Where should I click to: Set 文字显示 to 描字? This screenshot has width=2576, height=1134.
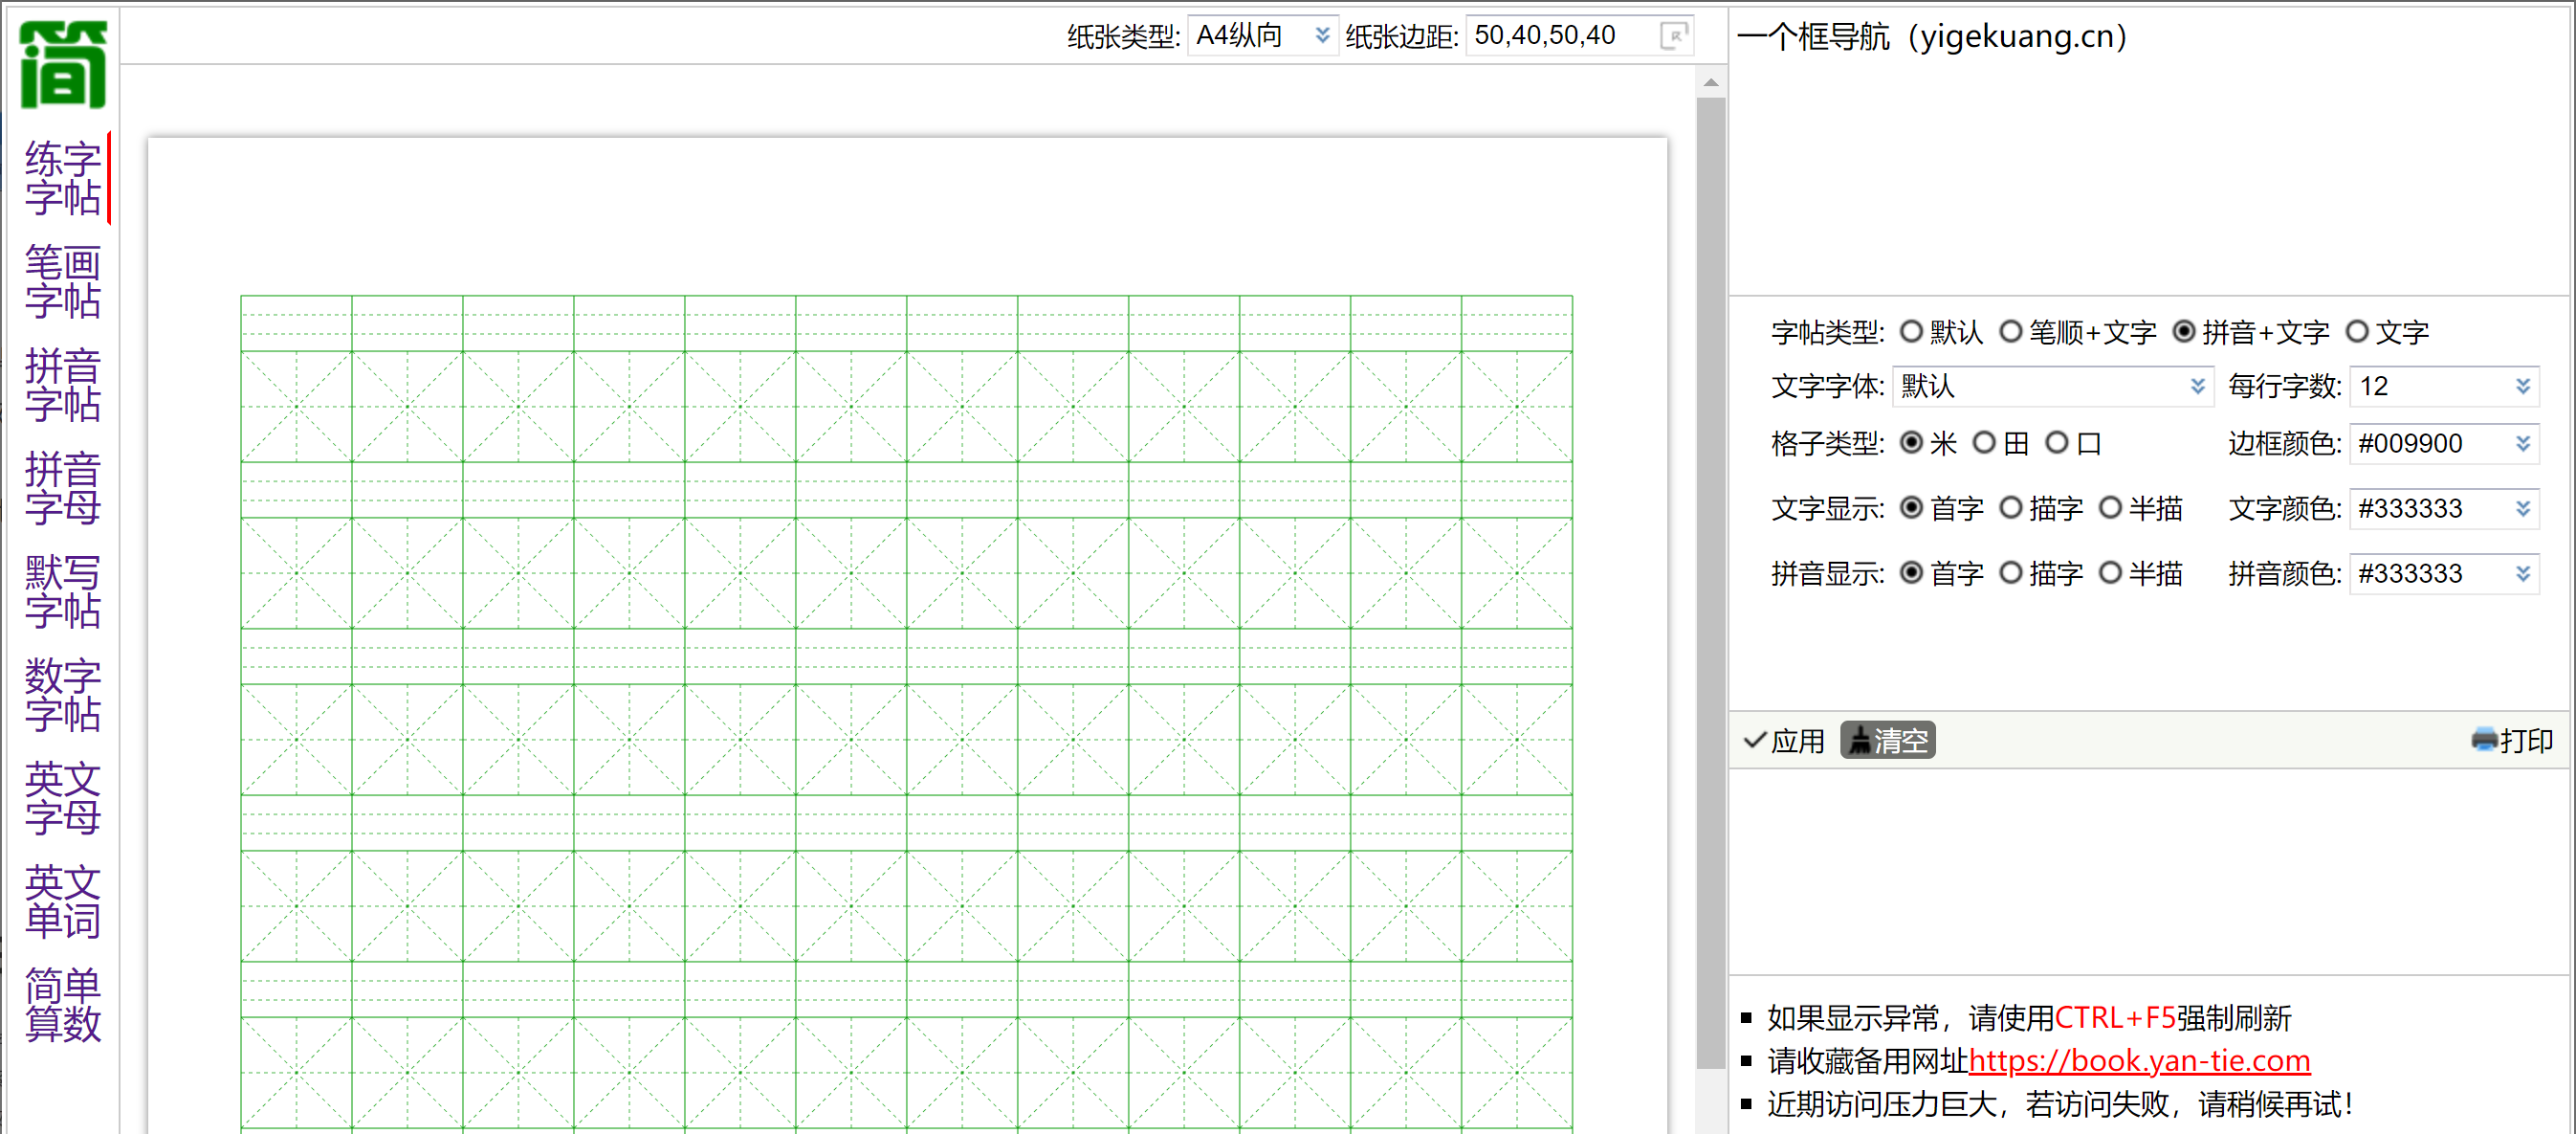point(2011,508)
